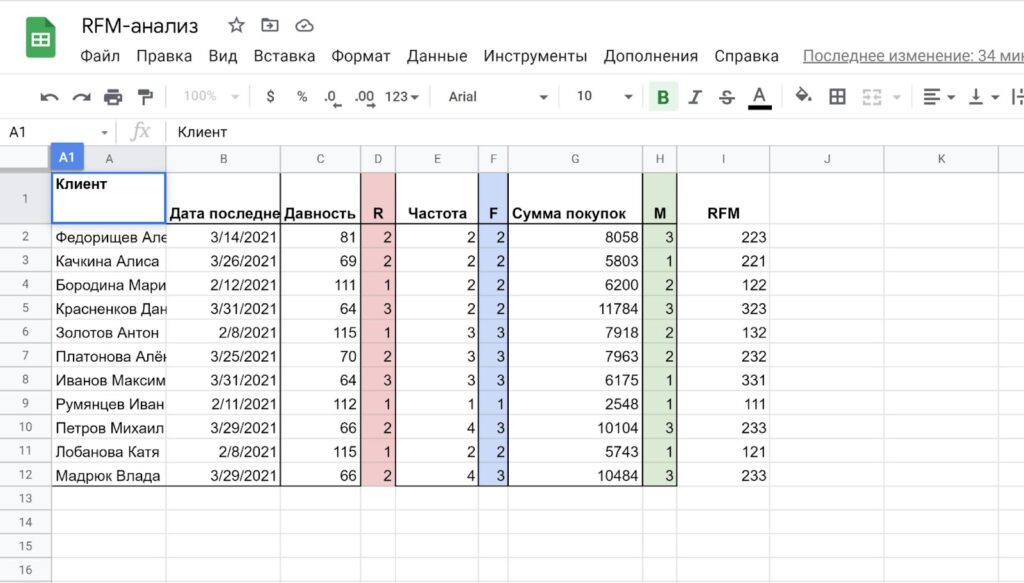Click the print icon in toolbar
This screenshot has width=1024, height=583.
click(x=113, y=97)
